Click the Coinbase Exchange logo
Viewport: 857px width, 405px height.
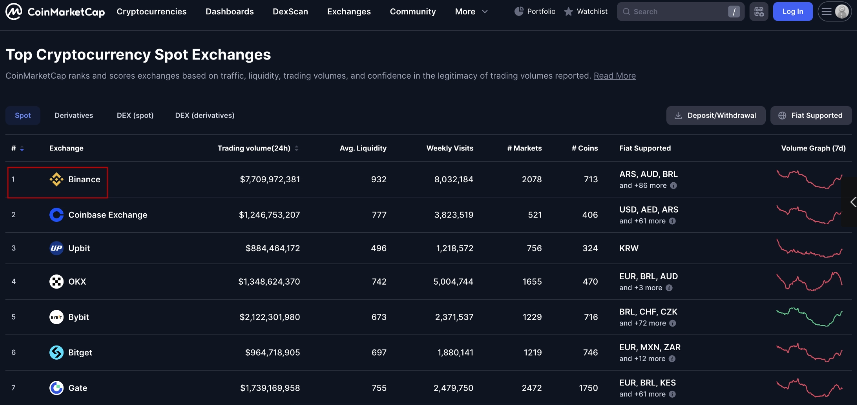point(56,215)
